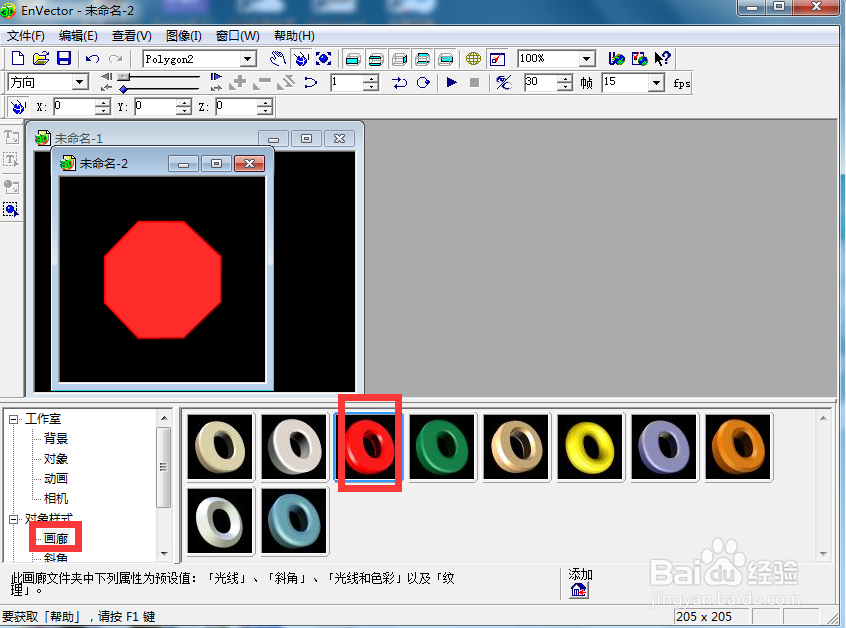Open the 方向 property dropdown
This screenshot has width=846, height=628.
[79, 82]
